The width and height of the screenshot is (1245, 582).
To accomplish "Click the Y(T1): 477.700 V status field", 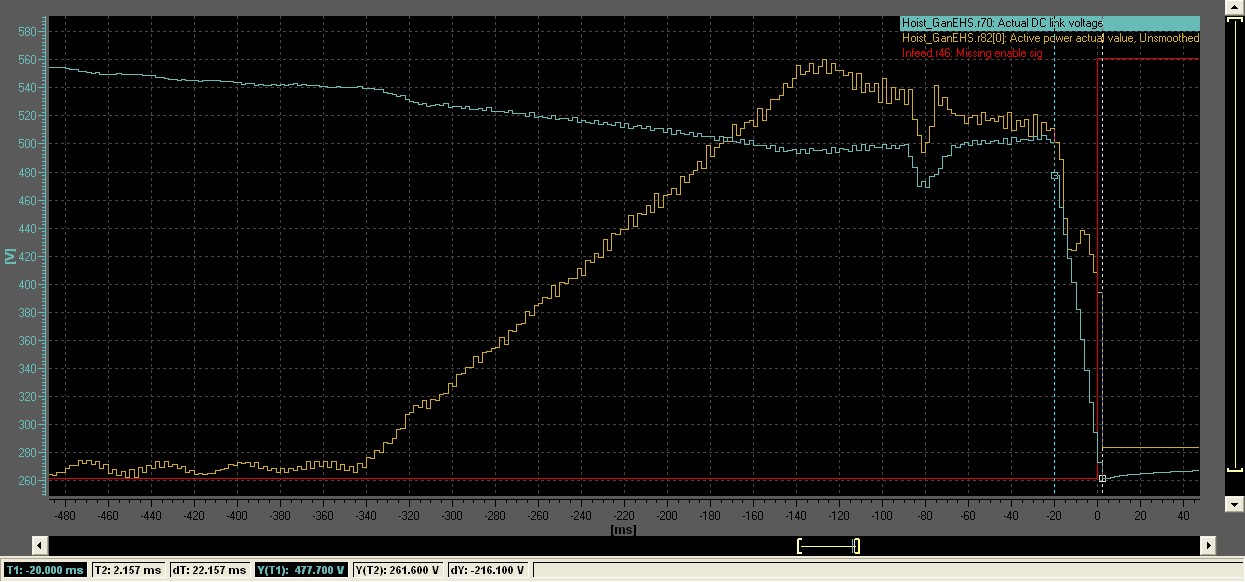I will point(301,570).
